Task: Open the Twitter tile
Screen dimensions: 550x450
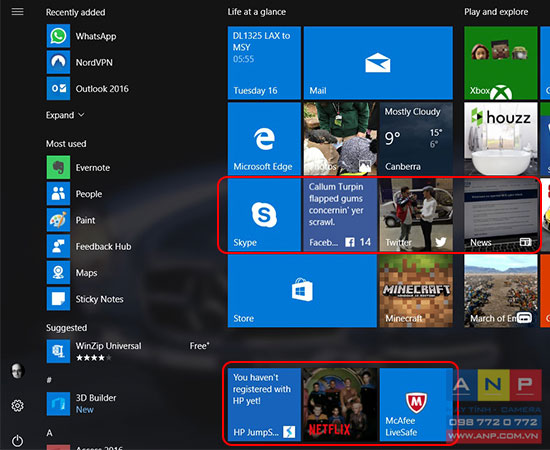Action: 416,215
